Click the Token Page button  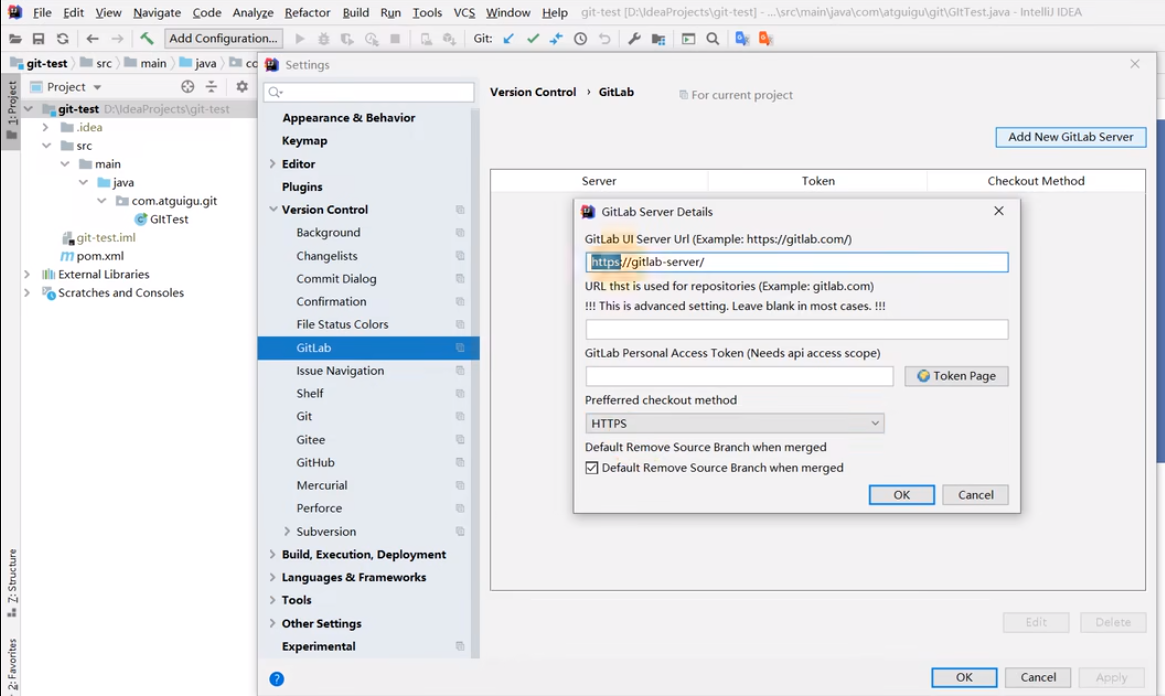956,376
